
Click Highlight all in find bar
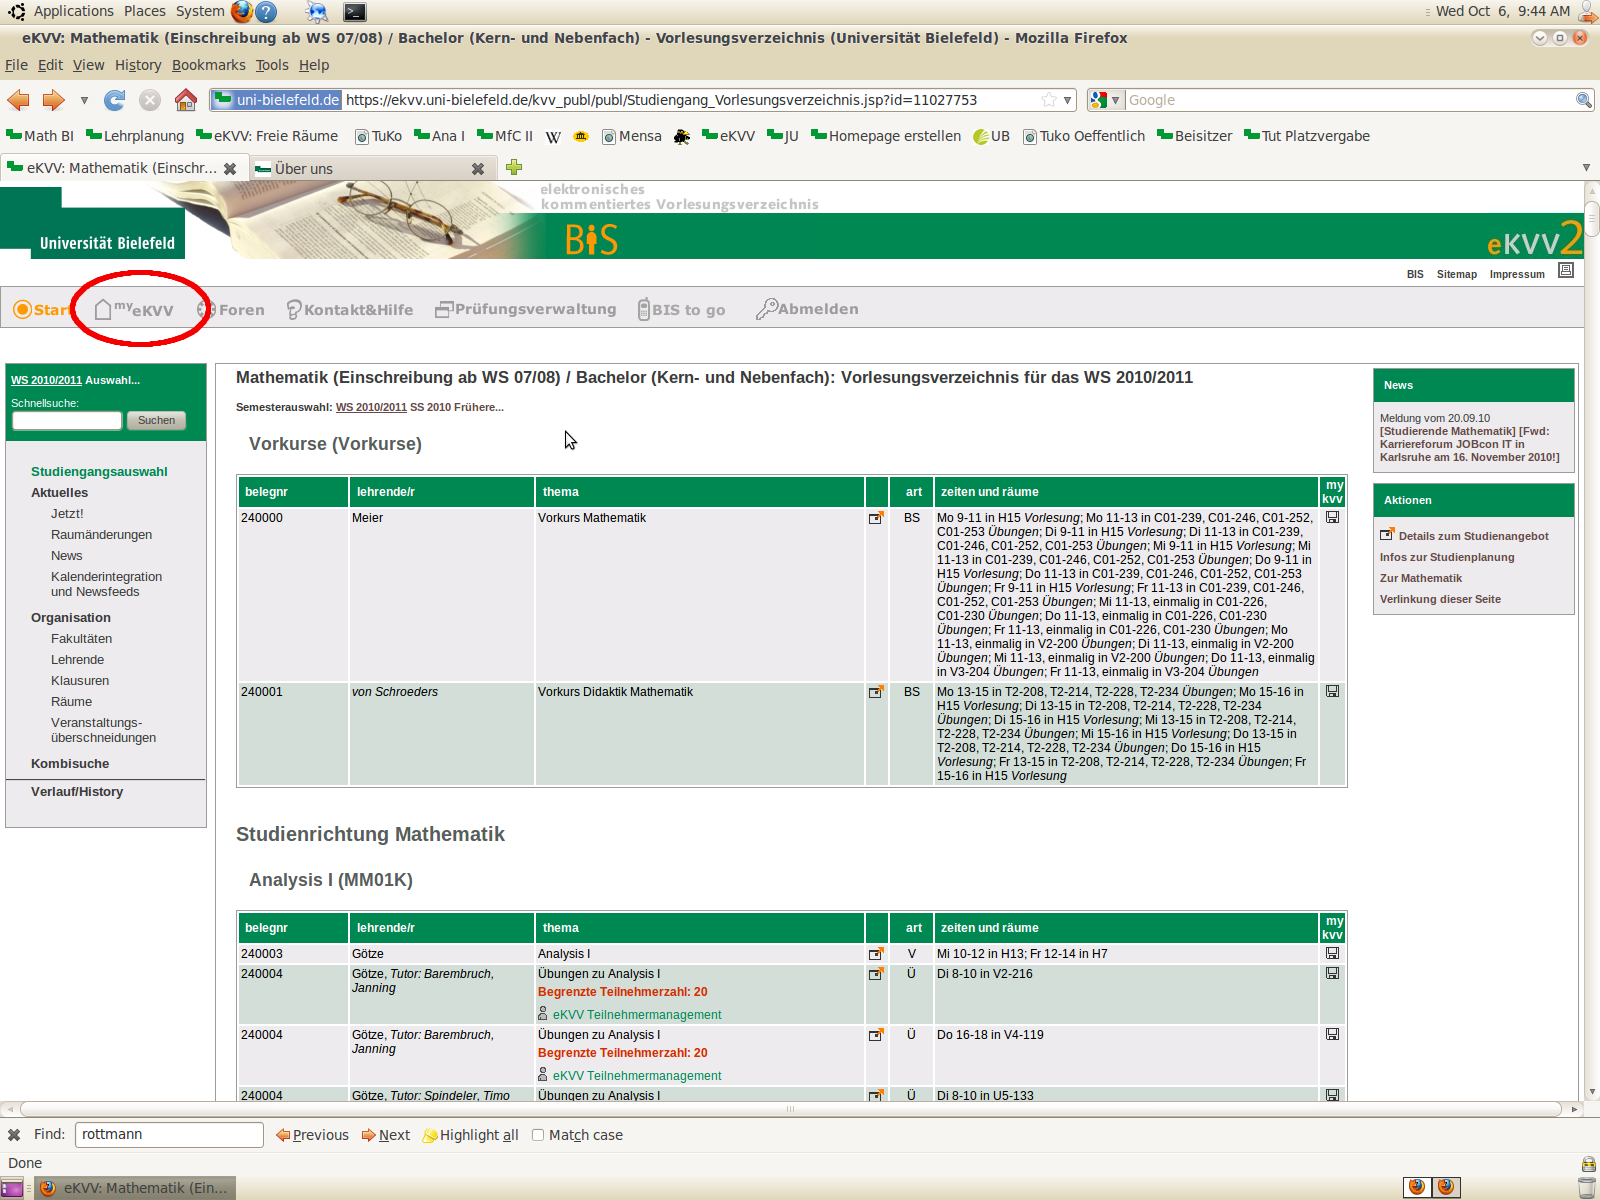click(x=470, y=1135)
